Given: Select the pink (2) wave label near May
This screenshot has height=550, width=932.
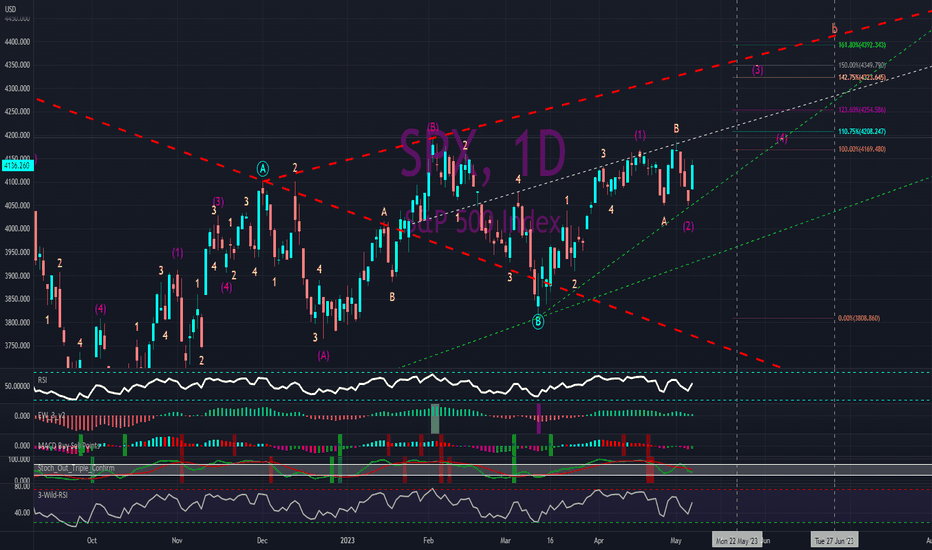Looking at the screenshot, I should [688, 226].
